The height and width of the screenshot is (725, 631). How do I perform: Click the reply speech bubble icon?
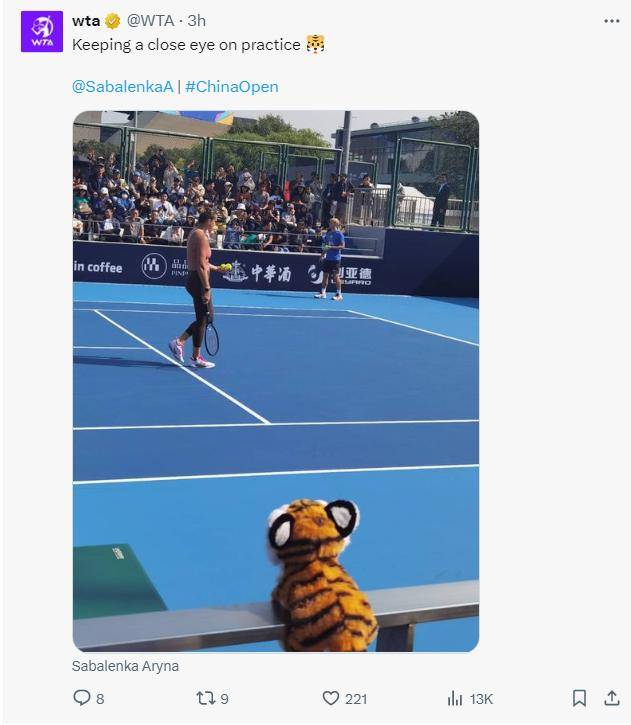point(82,698)
